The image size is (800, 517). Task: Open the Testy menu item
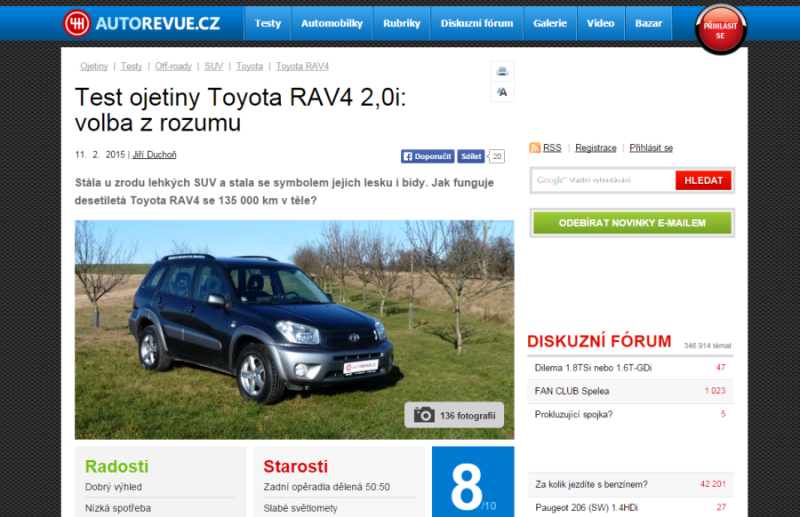tap(268, 23)
